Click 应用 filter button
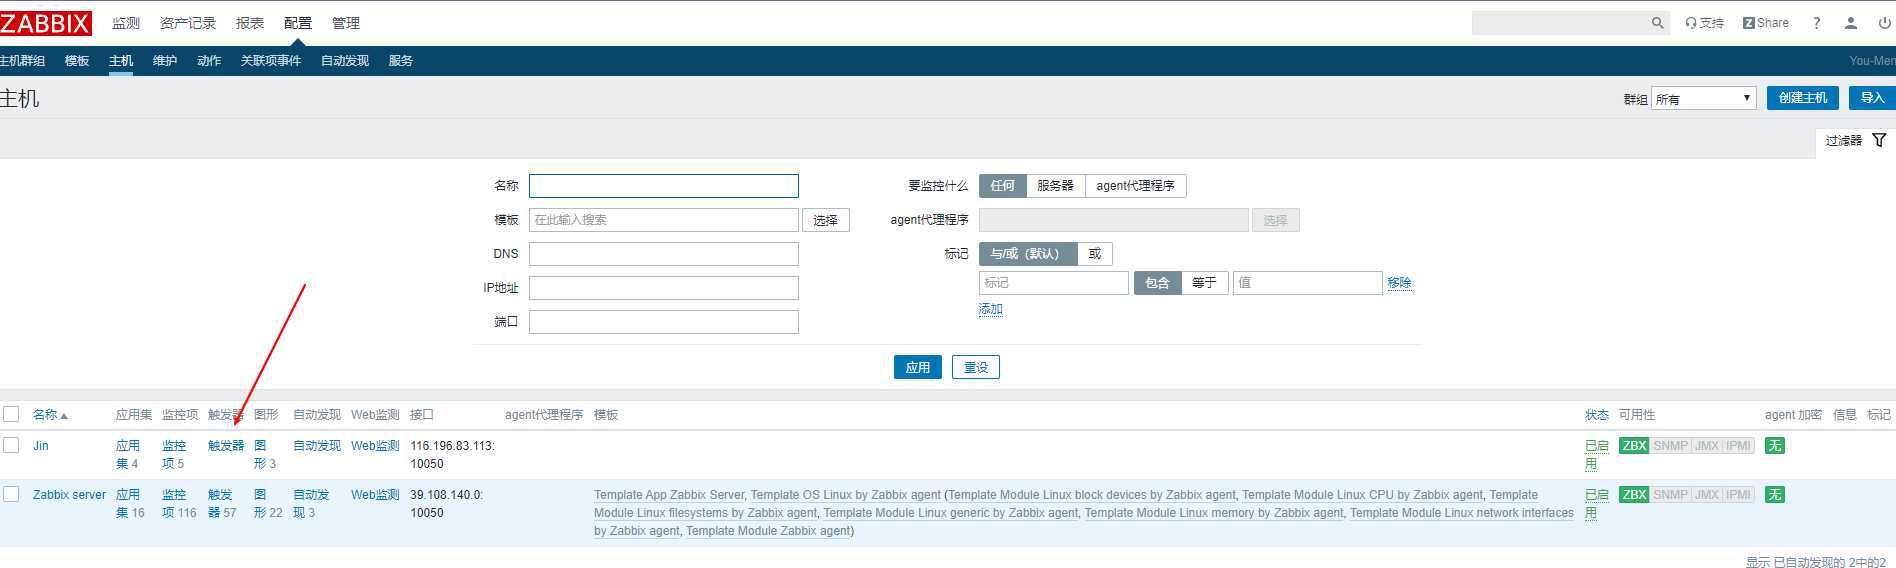This screenshot has width=1896, height=568. [x=918, y=367]
